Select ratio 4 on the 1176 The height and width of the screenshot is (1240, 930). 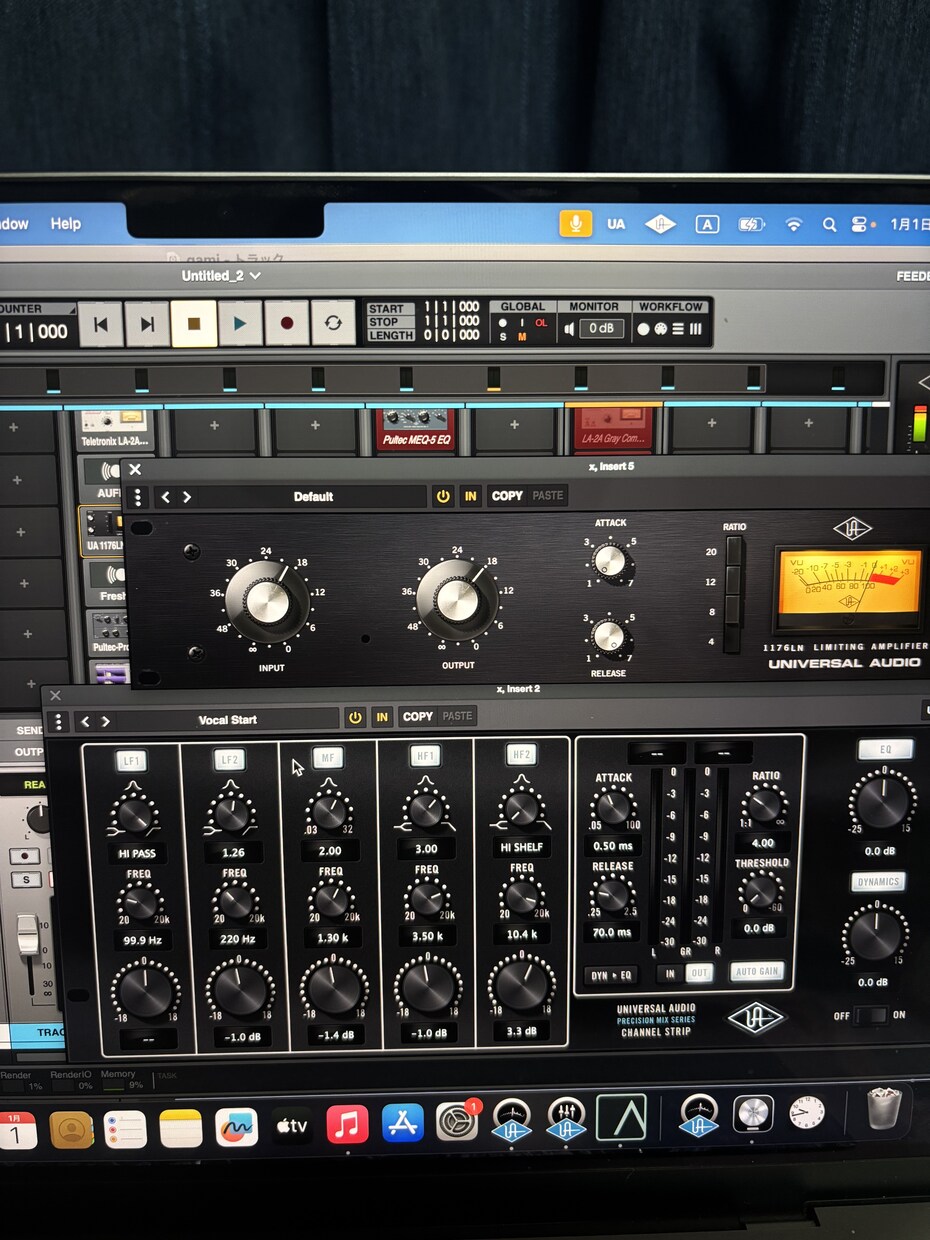coord(734,640)
